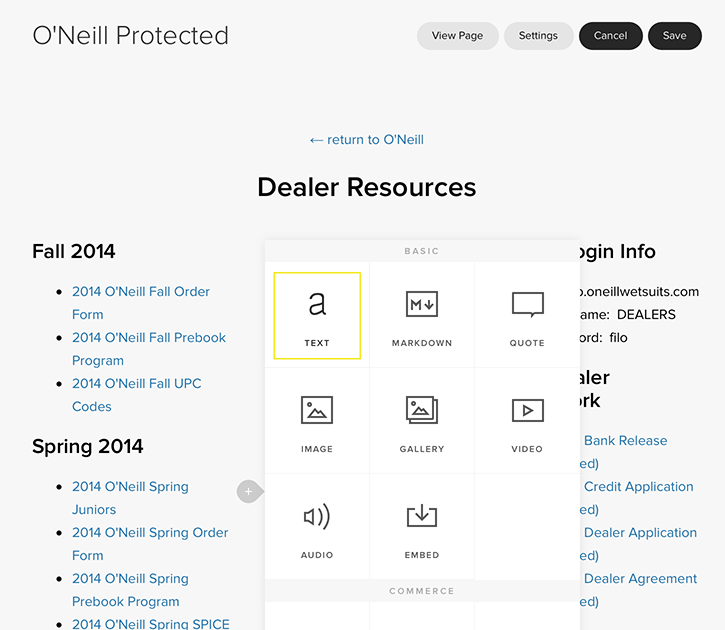Click the Spring 2014 heading

pos(87,447)
